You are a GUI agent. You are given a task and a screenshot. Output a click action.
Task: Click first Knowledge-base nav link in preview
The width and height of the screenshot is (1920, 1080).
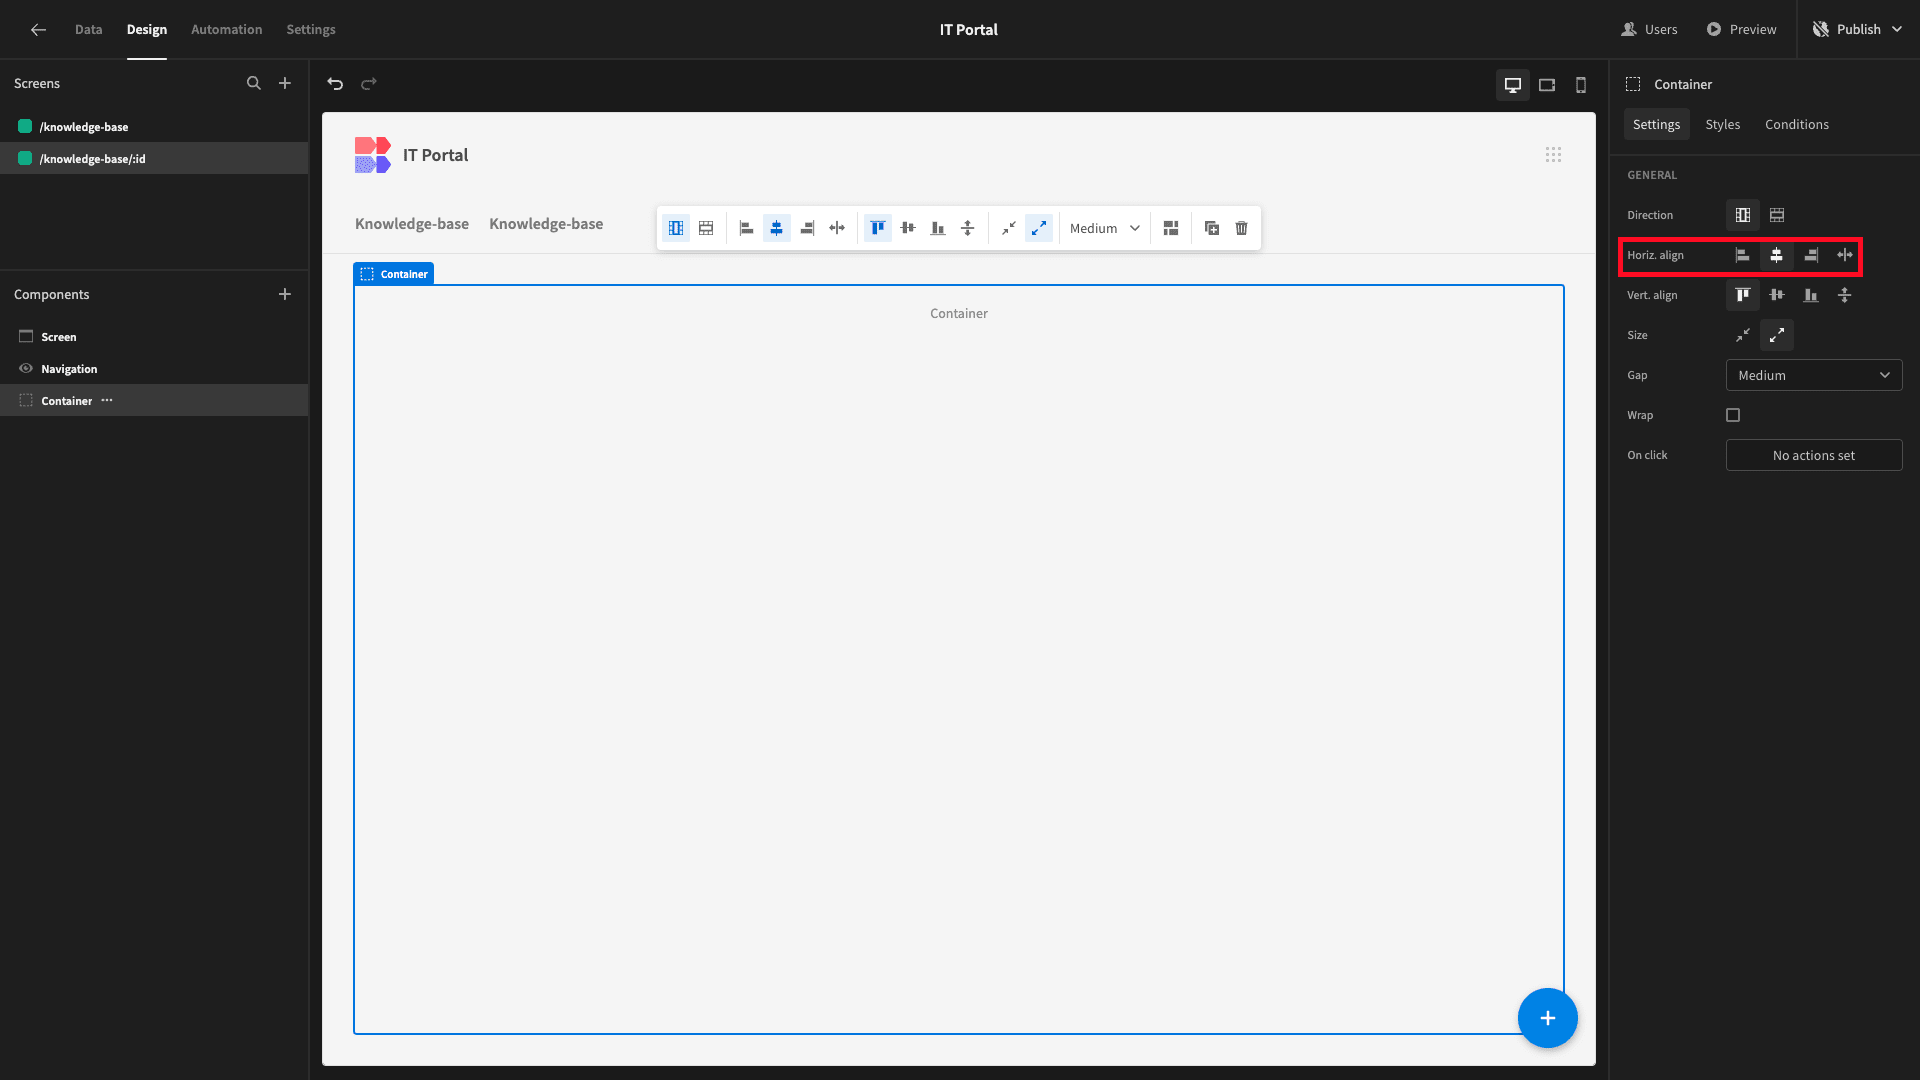click(x=412, y=223)
